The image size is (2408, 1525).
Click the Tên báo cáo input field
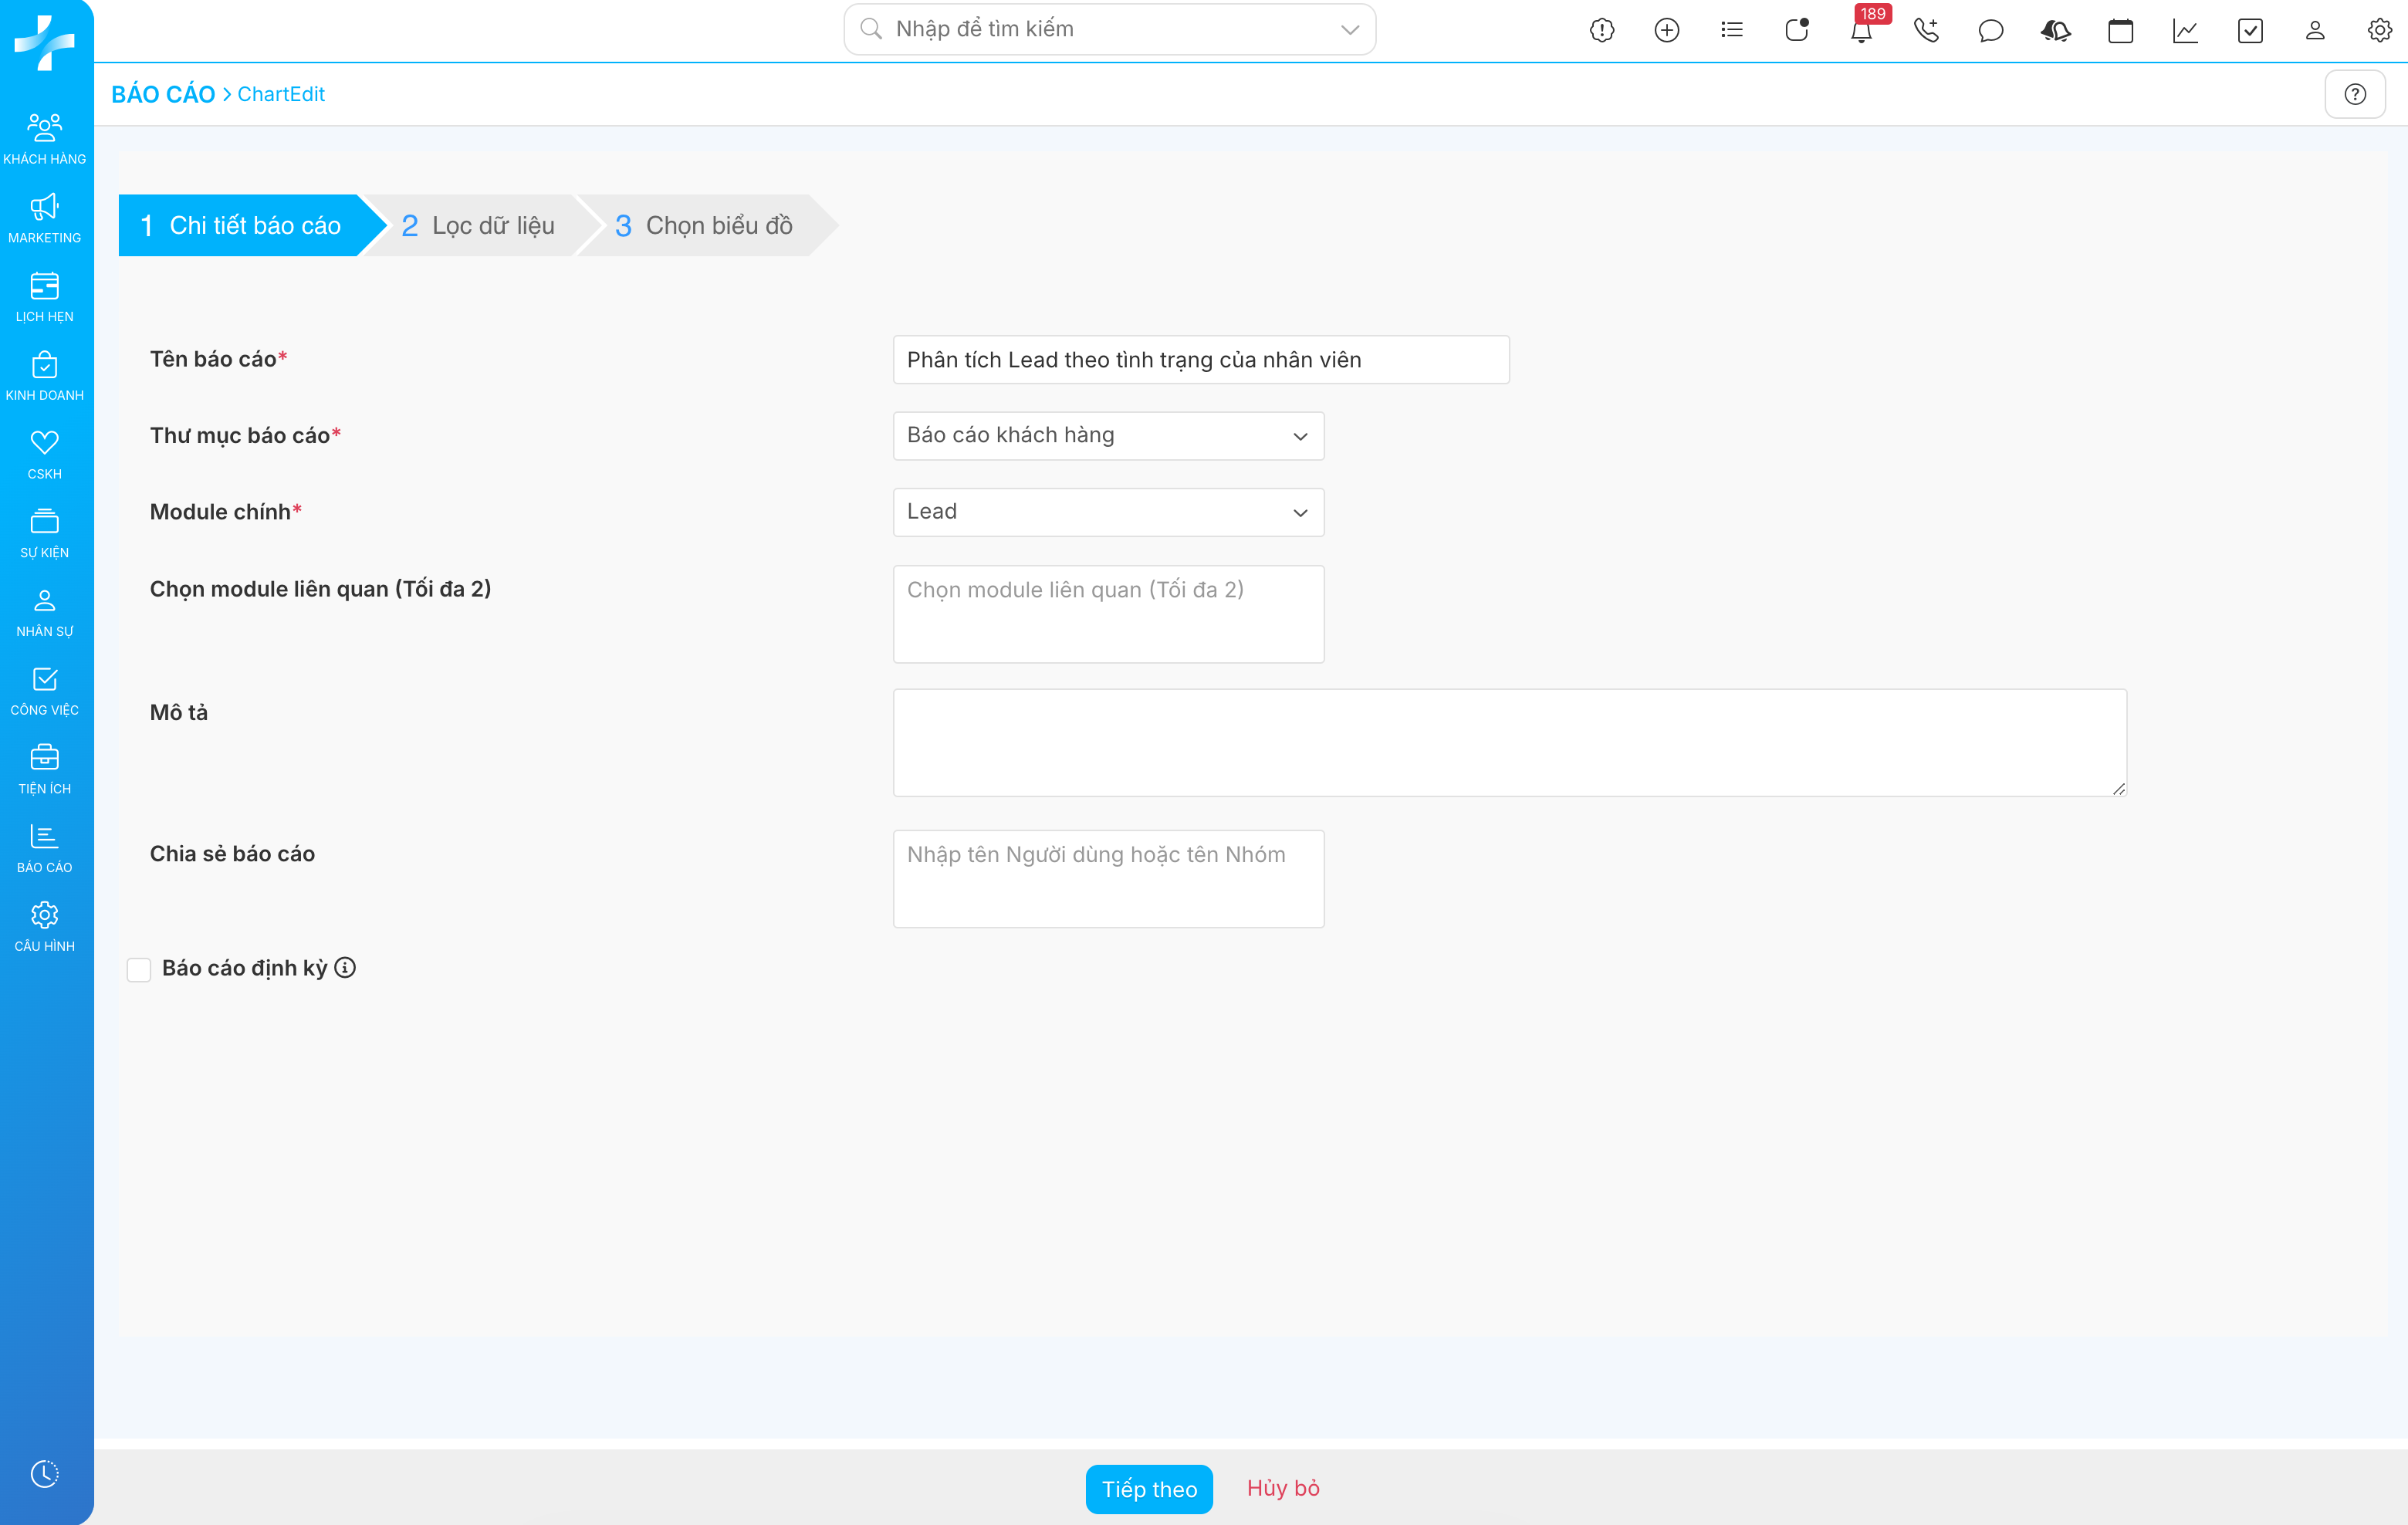(x=1200, y=360)
